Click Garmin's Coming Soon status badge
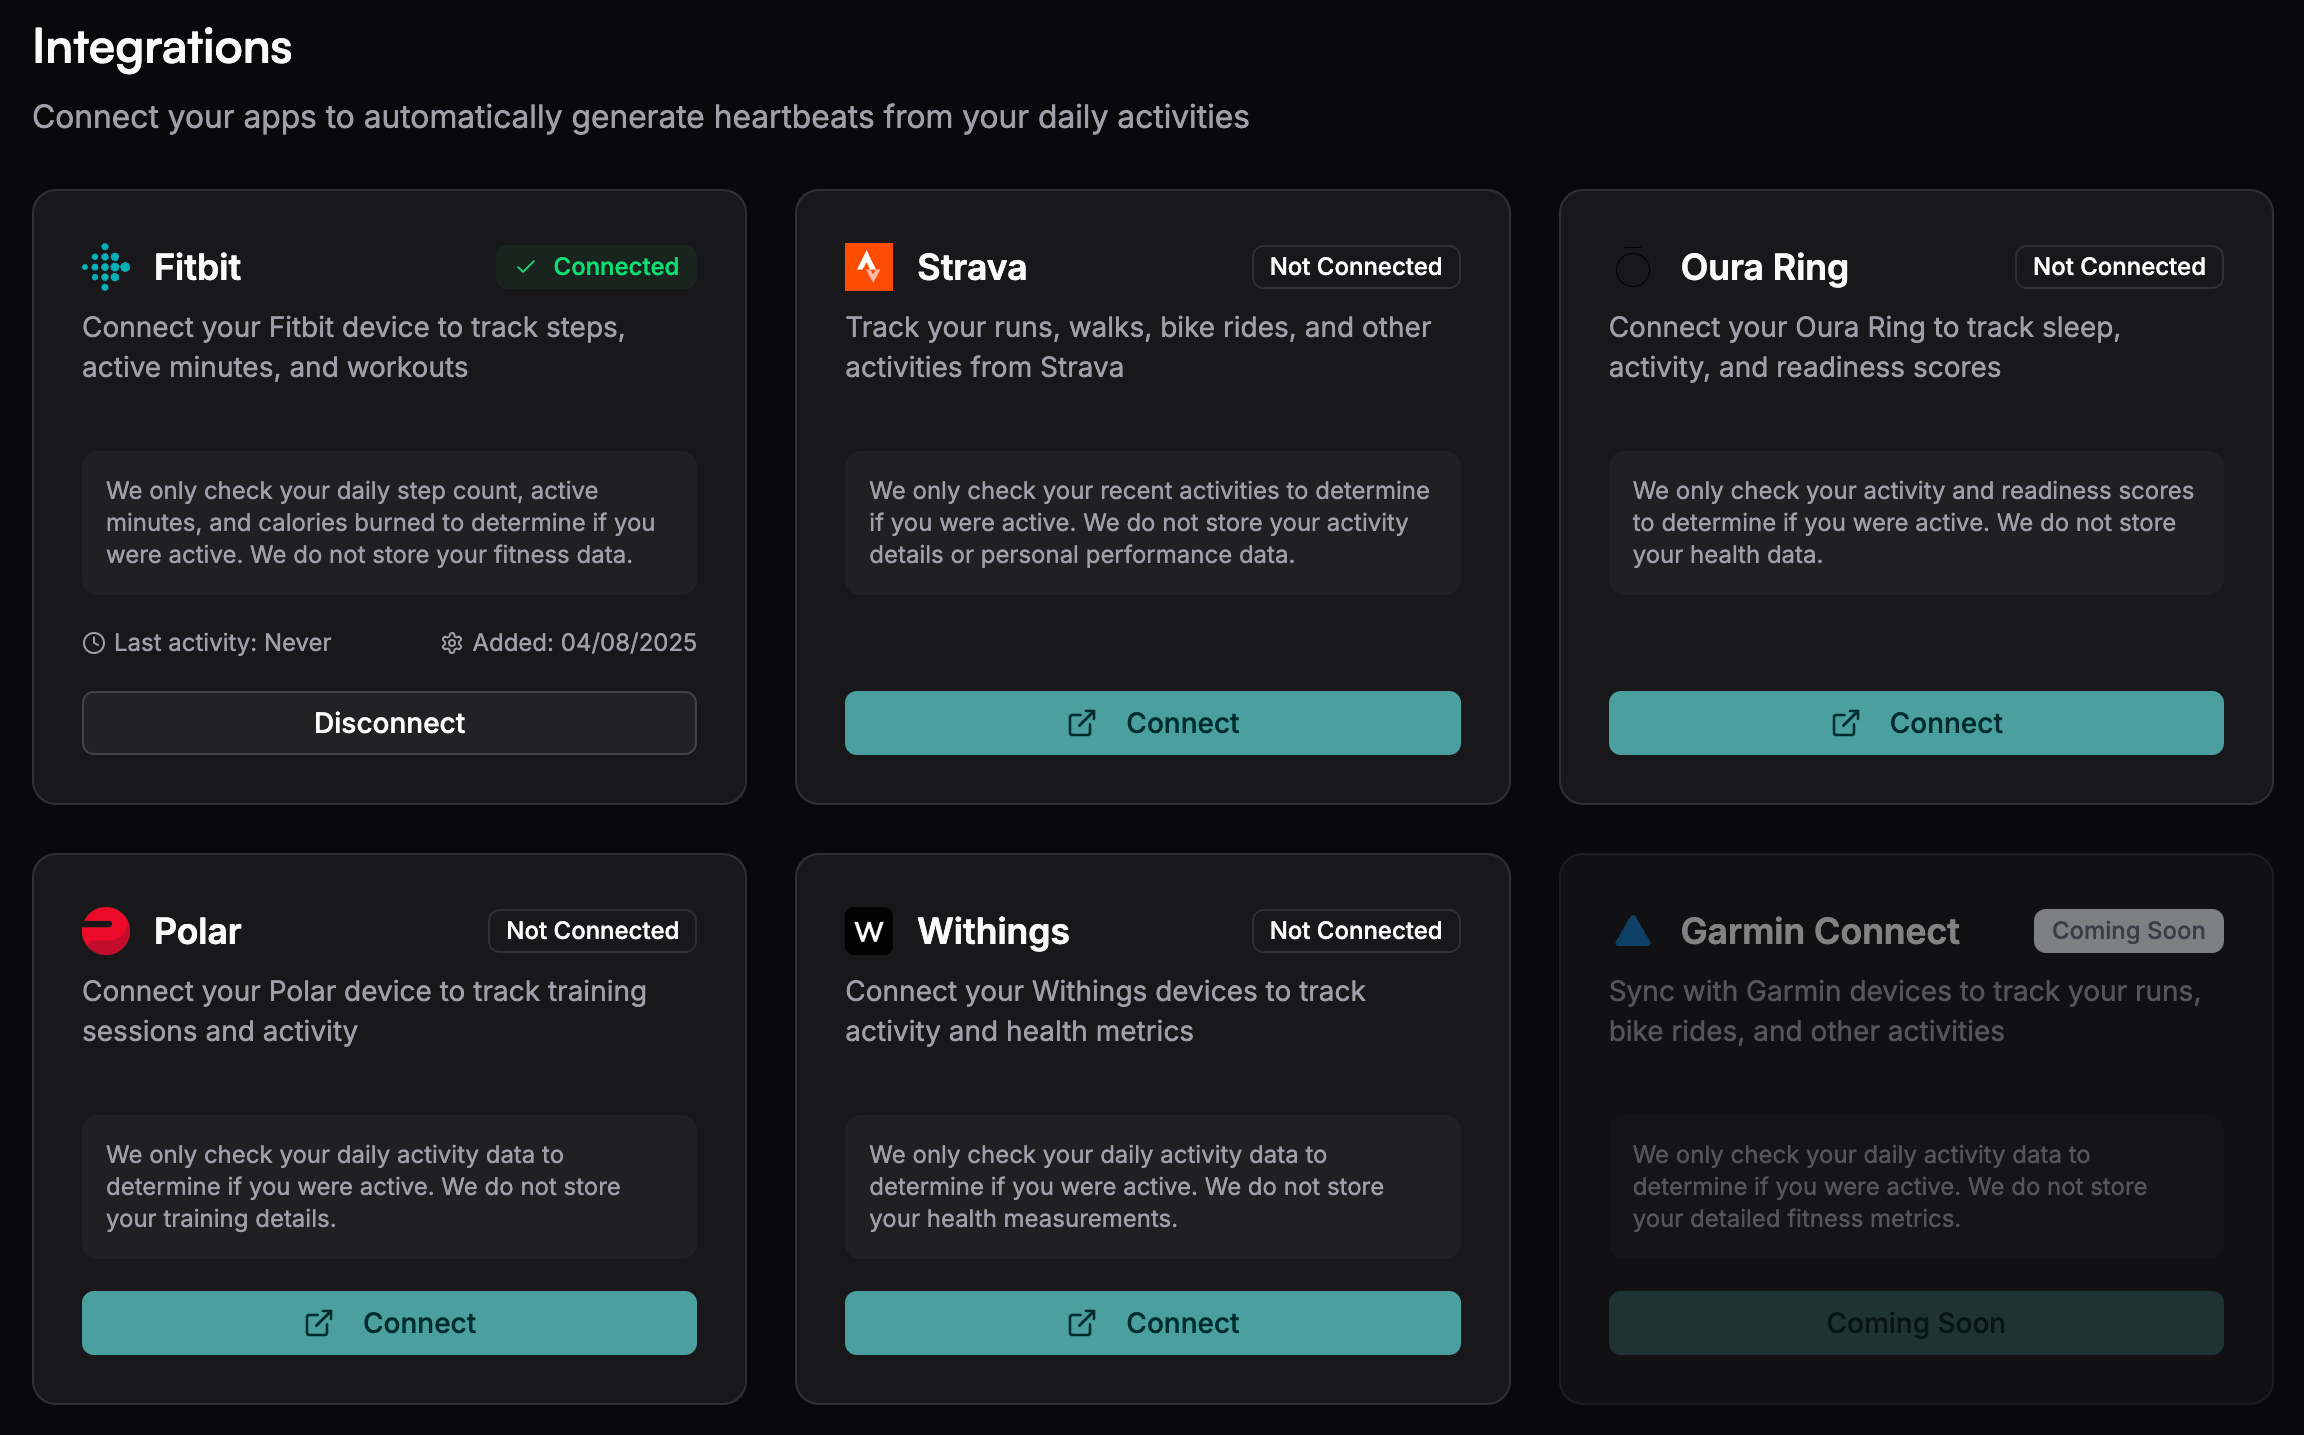Viewport: 2304px width, 1435px height. 2128,931
